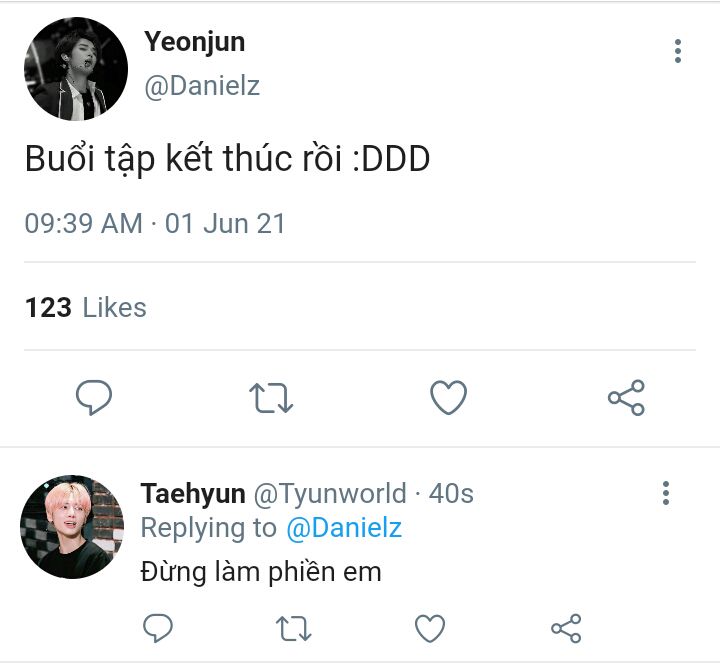
Task: Reply to Taehyun's comment
Action: pyautogui.click(x=158, y=627)
